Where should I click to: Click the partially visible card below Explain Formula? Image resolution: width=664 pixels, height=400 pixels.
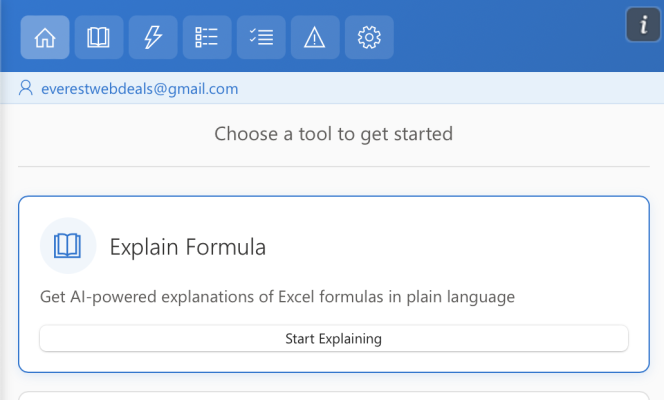333,395
